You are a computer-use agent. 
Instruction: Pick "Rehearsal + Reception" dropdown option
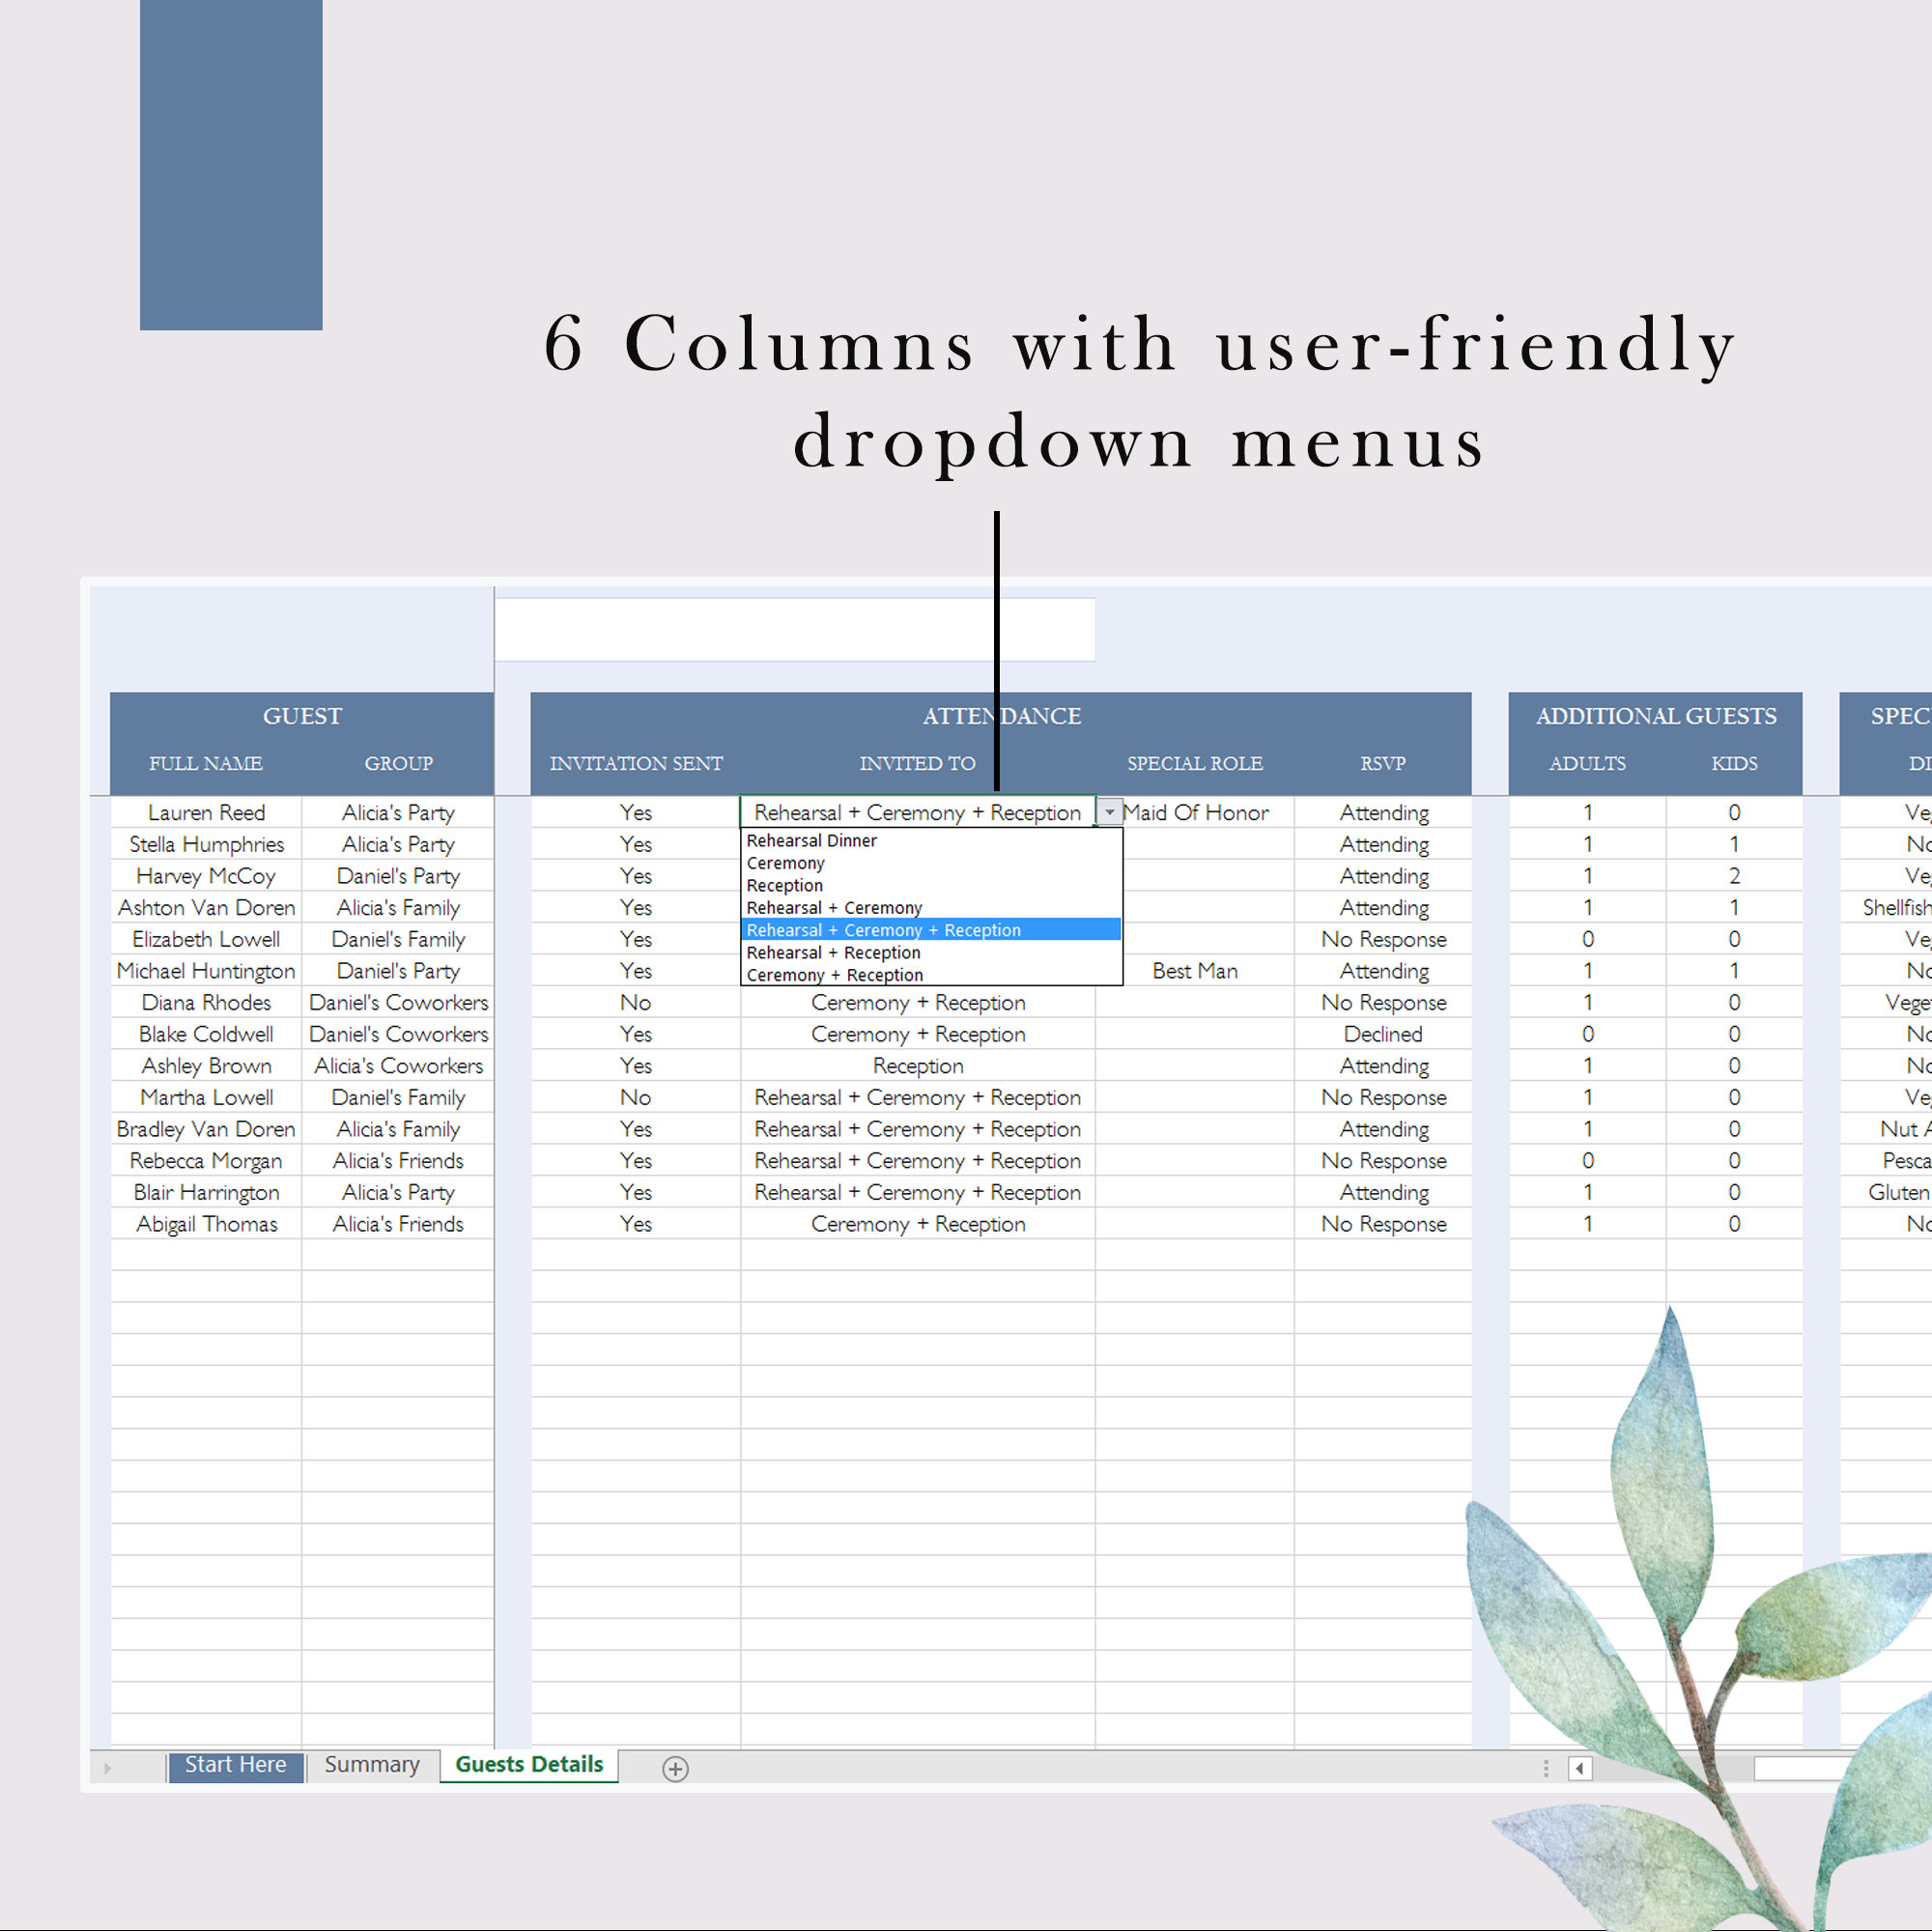(833, 952)
